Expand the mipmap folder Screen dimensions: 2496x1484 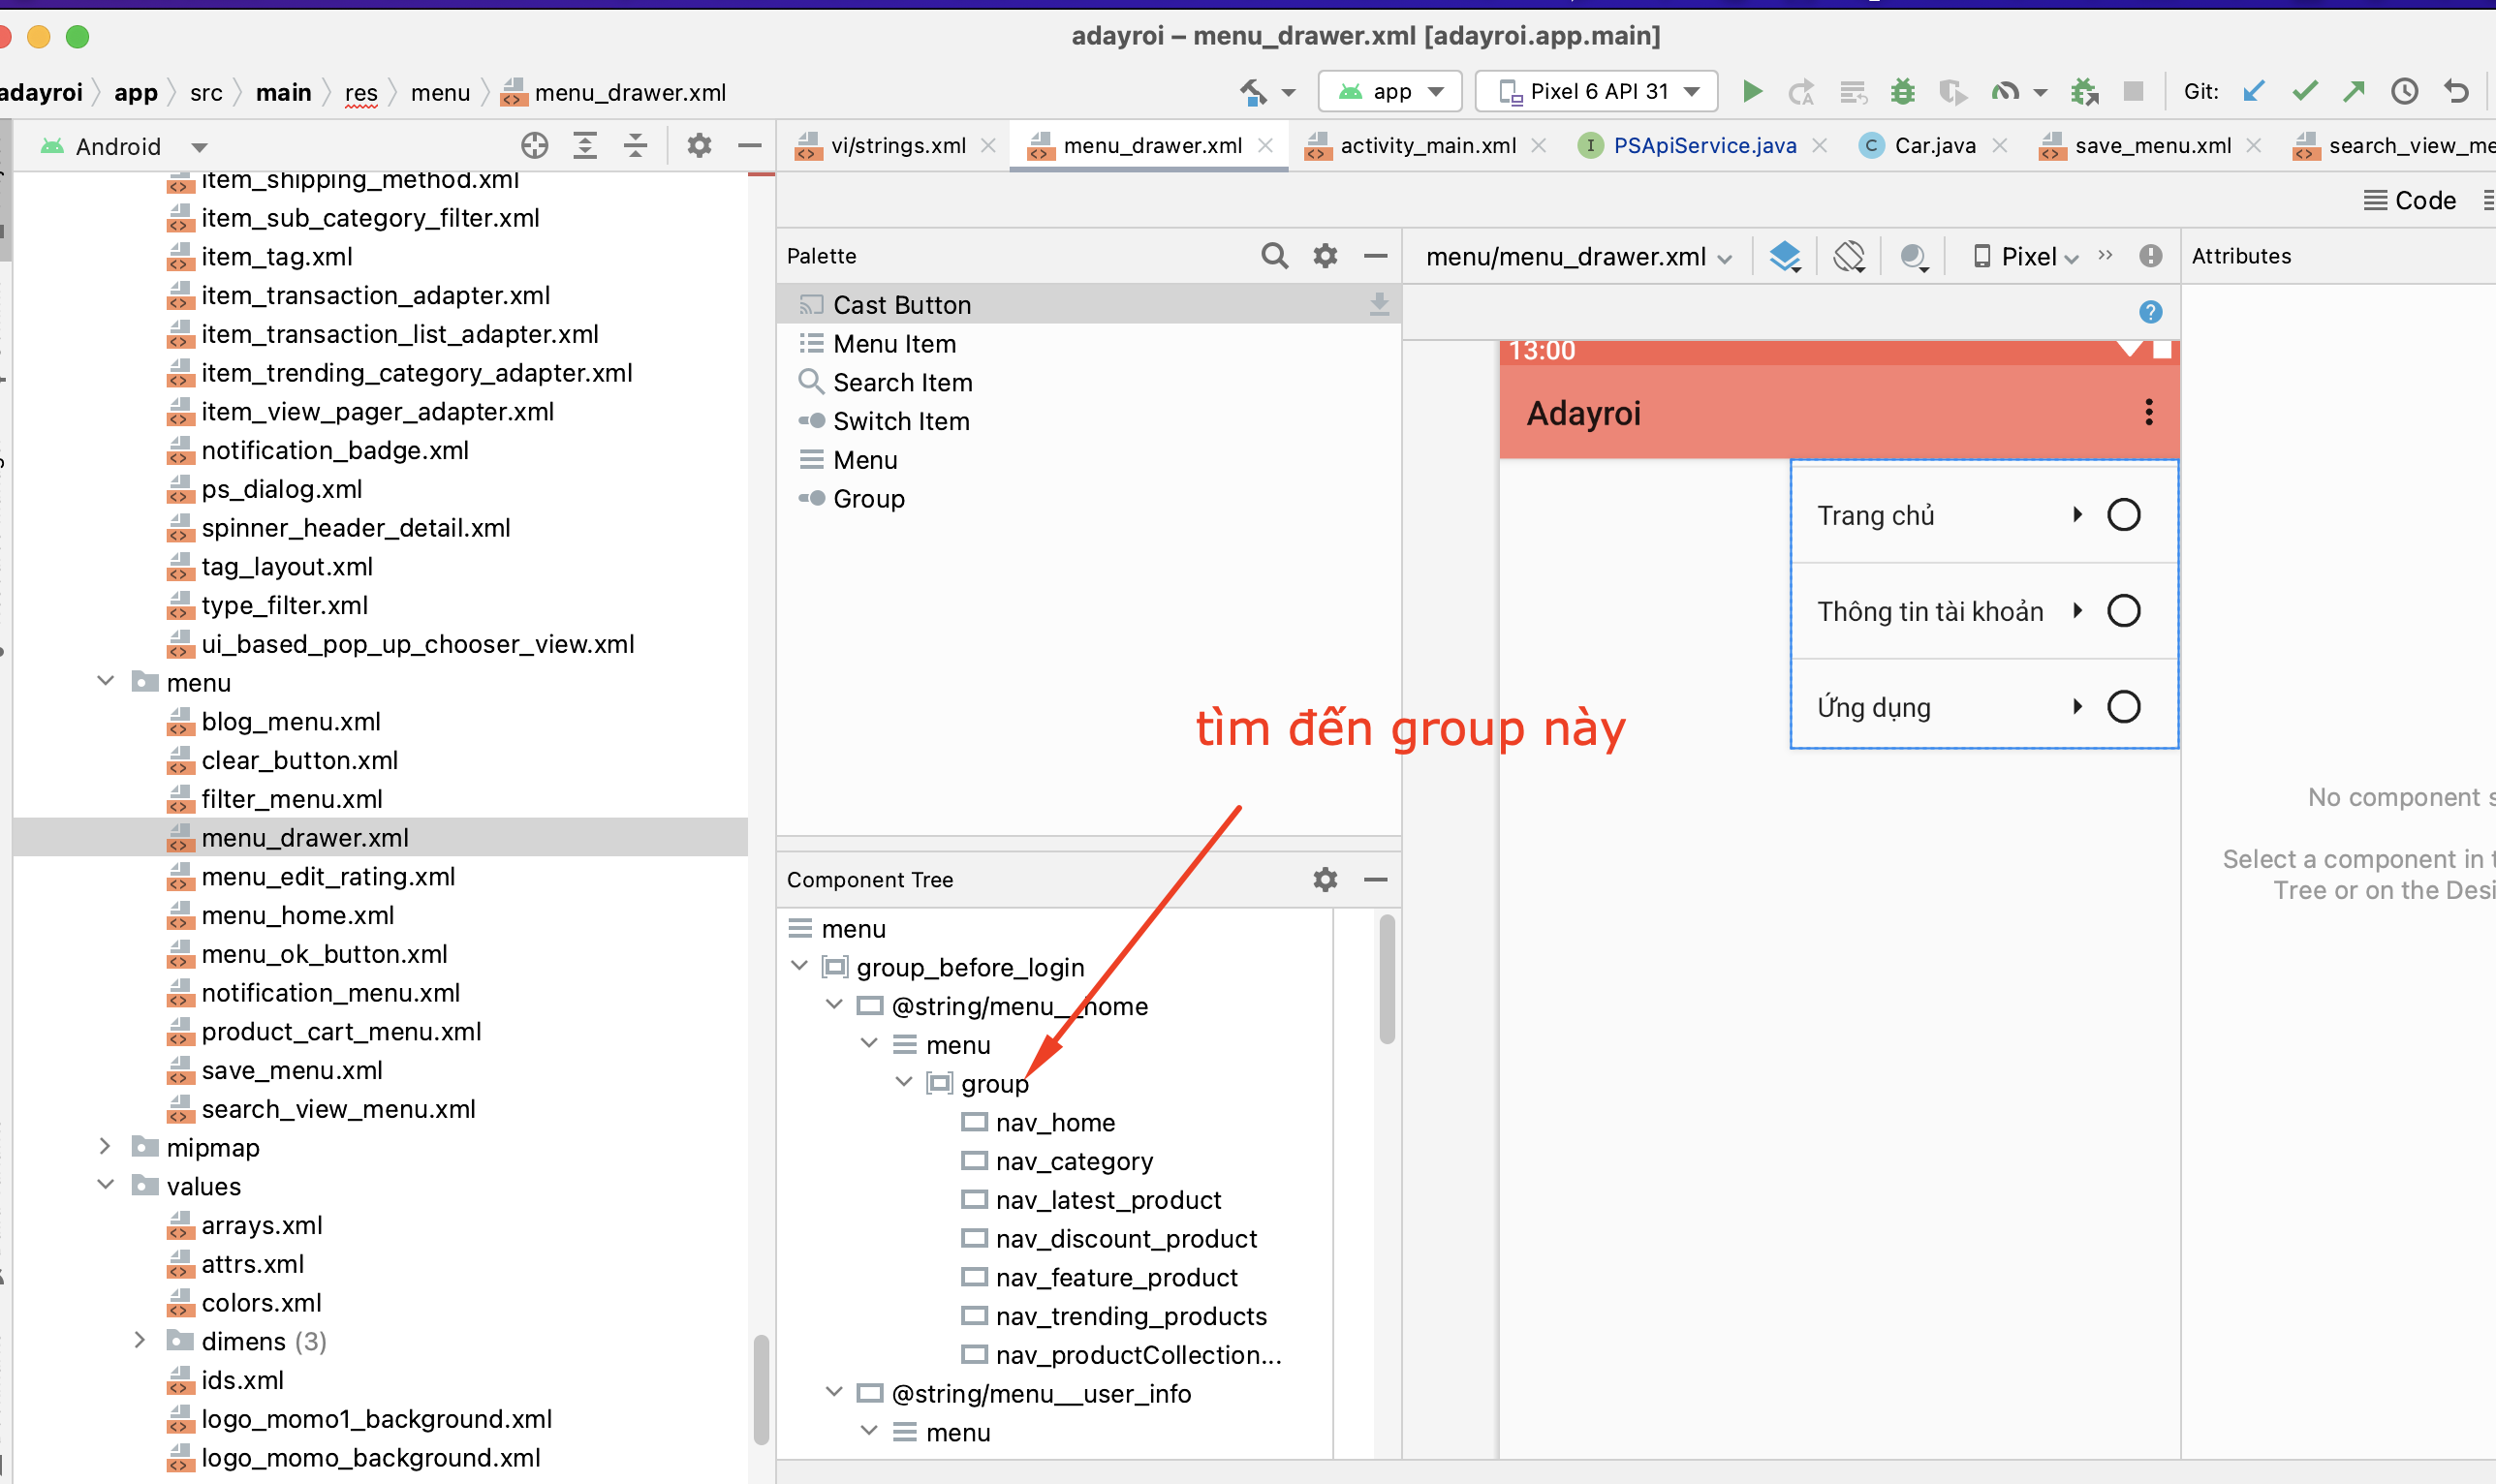[x=105, y=1146]
